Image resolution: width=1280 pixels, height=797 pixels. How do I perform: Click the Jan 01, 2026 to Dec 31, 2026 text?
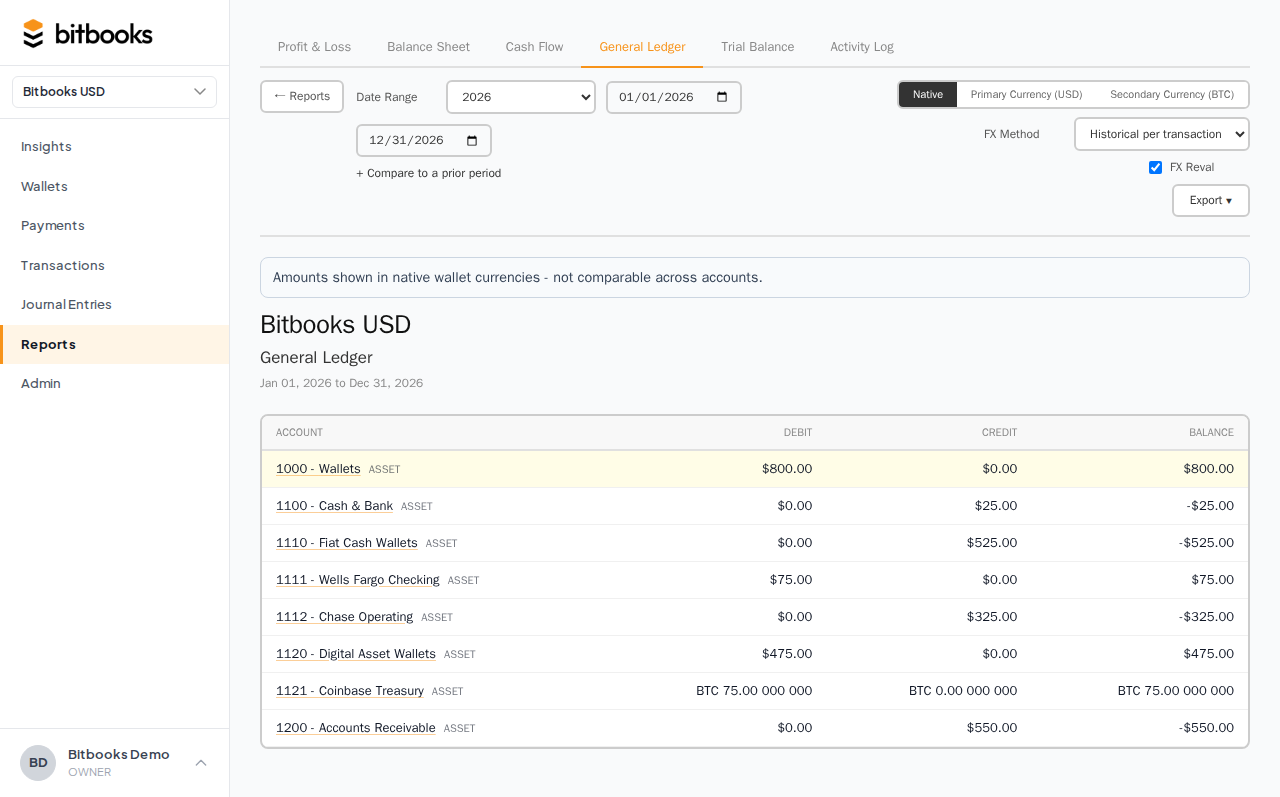341,383
